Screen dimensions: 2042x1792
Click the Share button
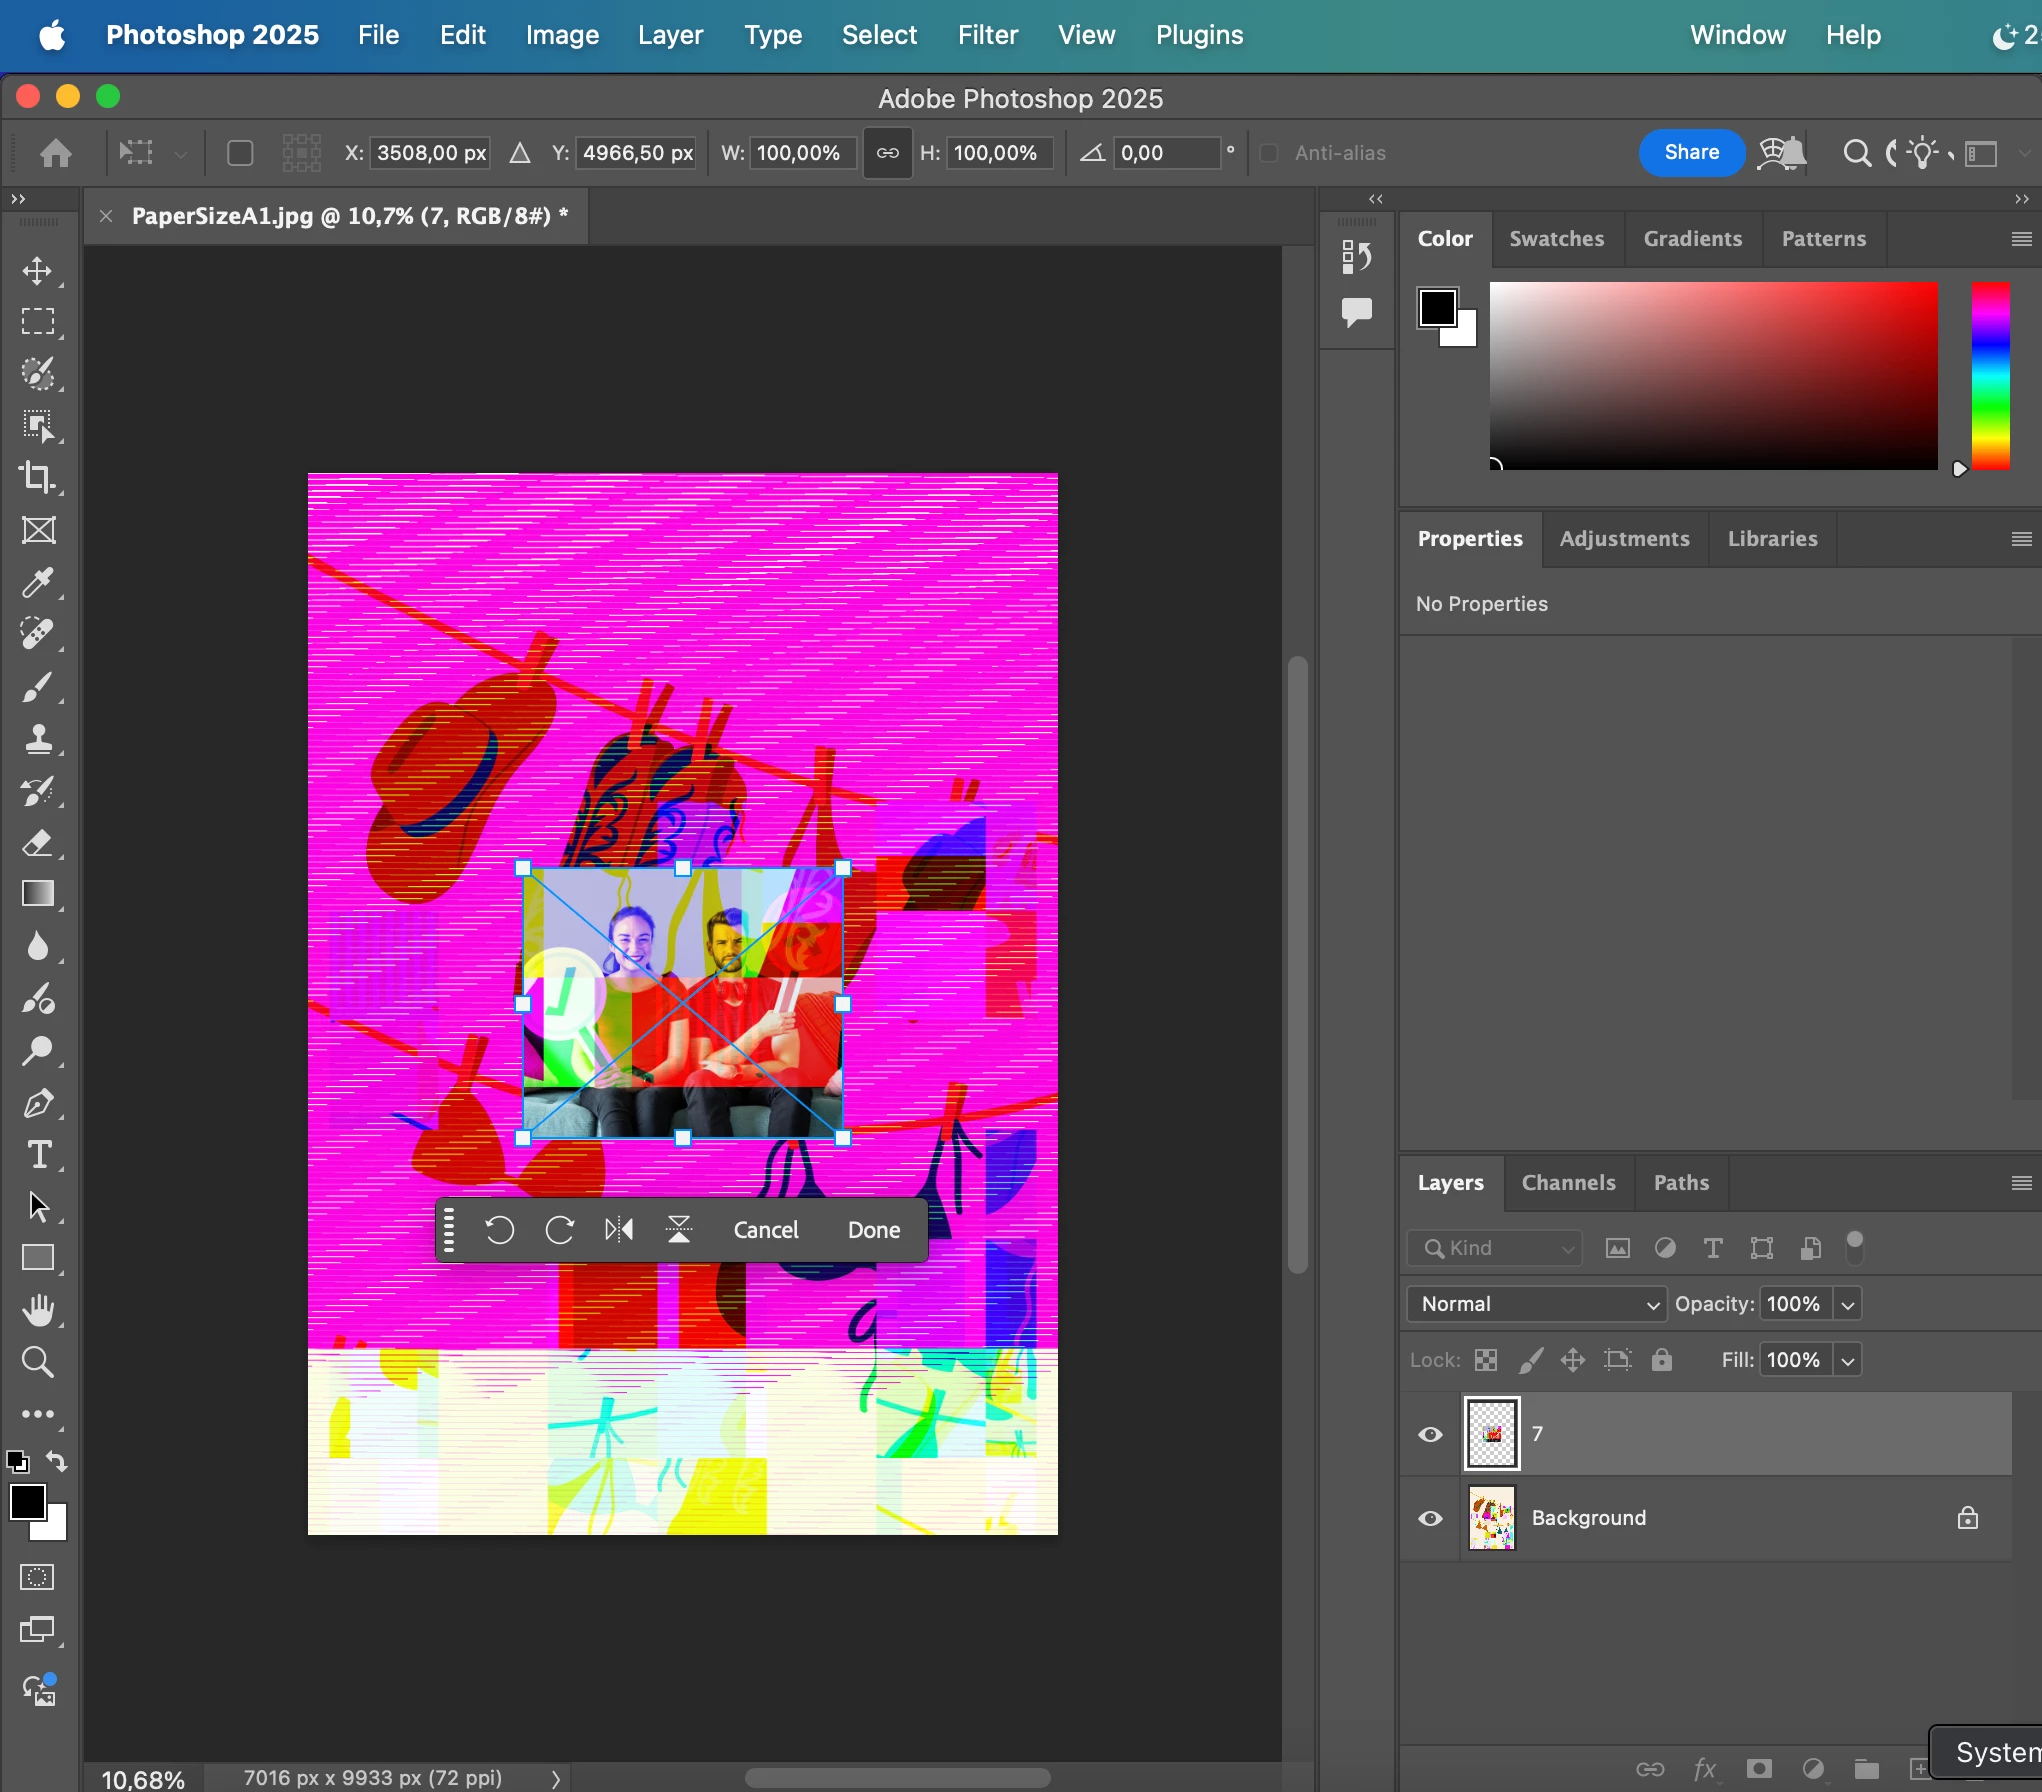(x=1691, y=152)
